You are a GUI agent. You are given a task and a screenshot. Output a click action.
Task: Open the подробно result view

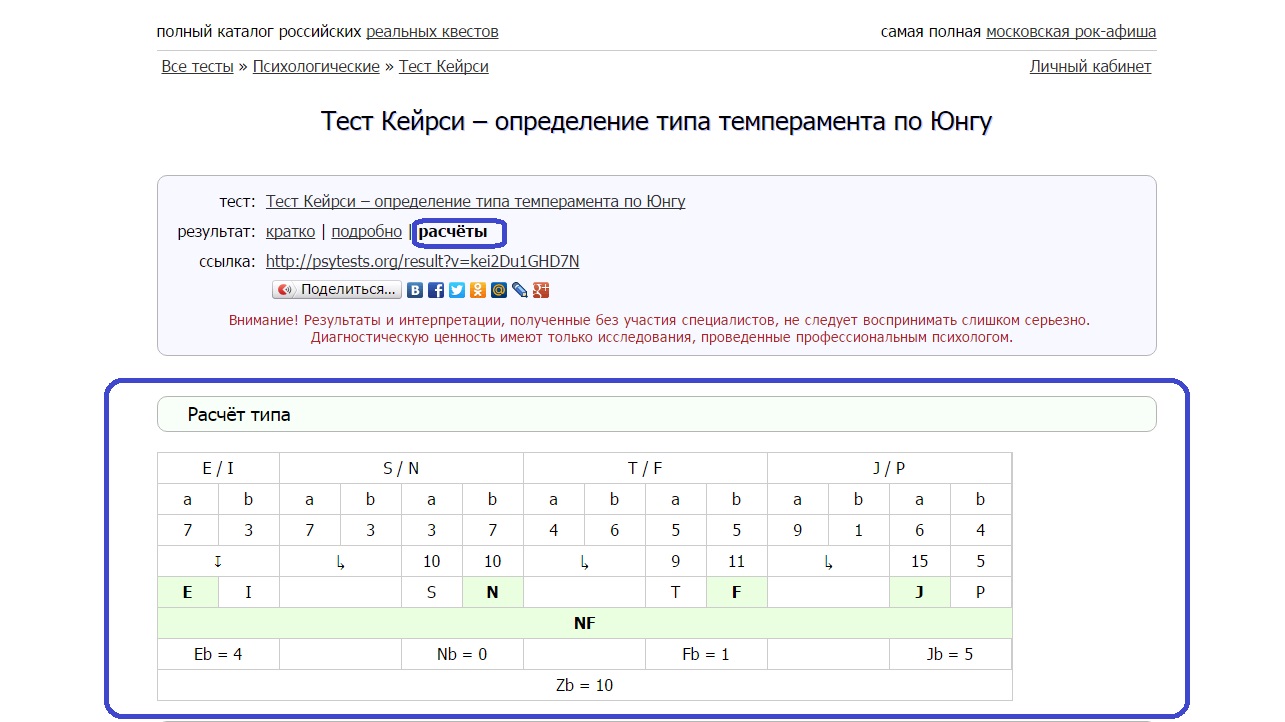click(x=366, y=232)
